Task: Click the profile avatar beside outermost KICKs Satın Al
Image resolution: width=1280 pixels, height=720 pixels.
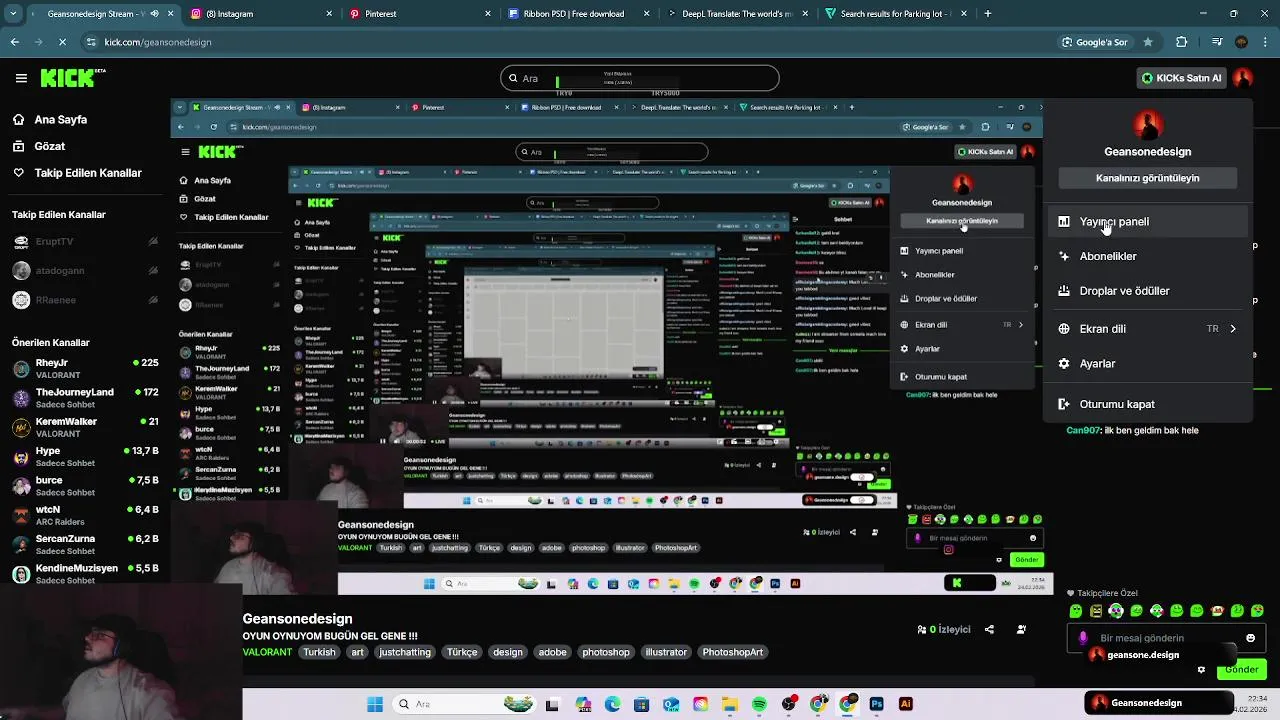Action: point(1243,78)
